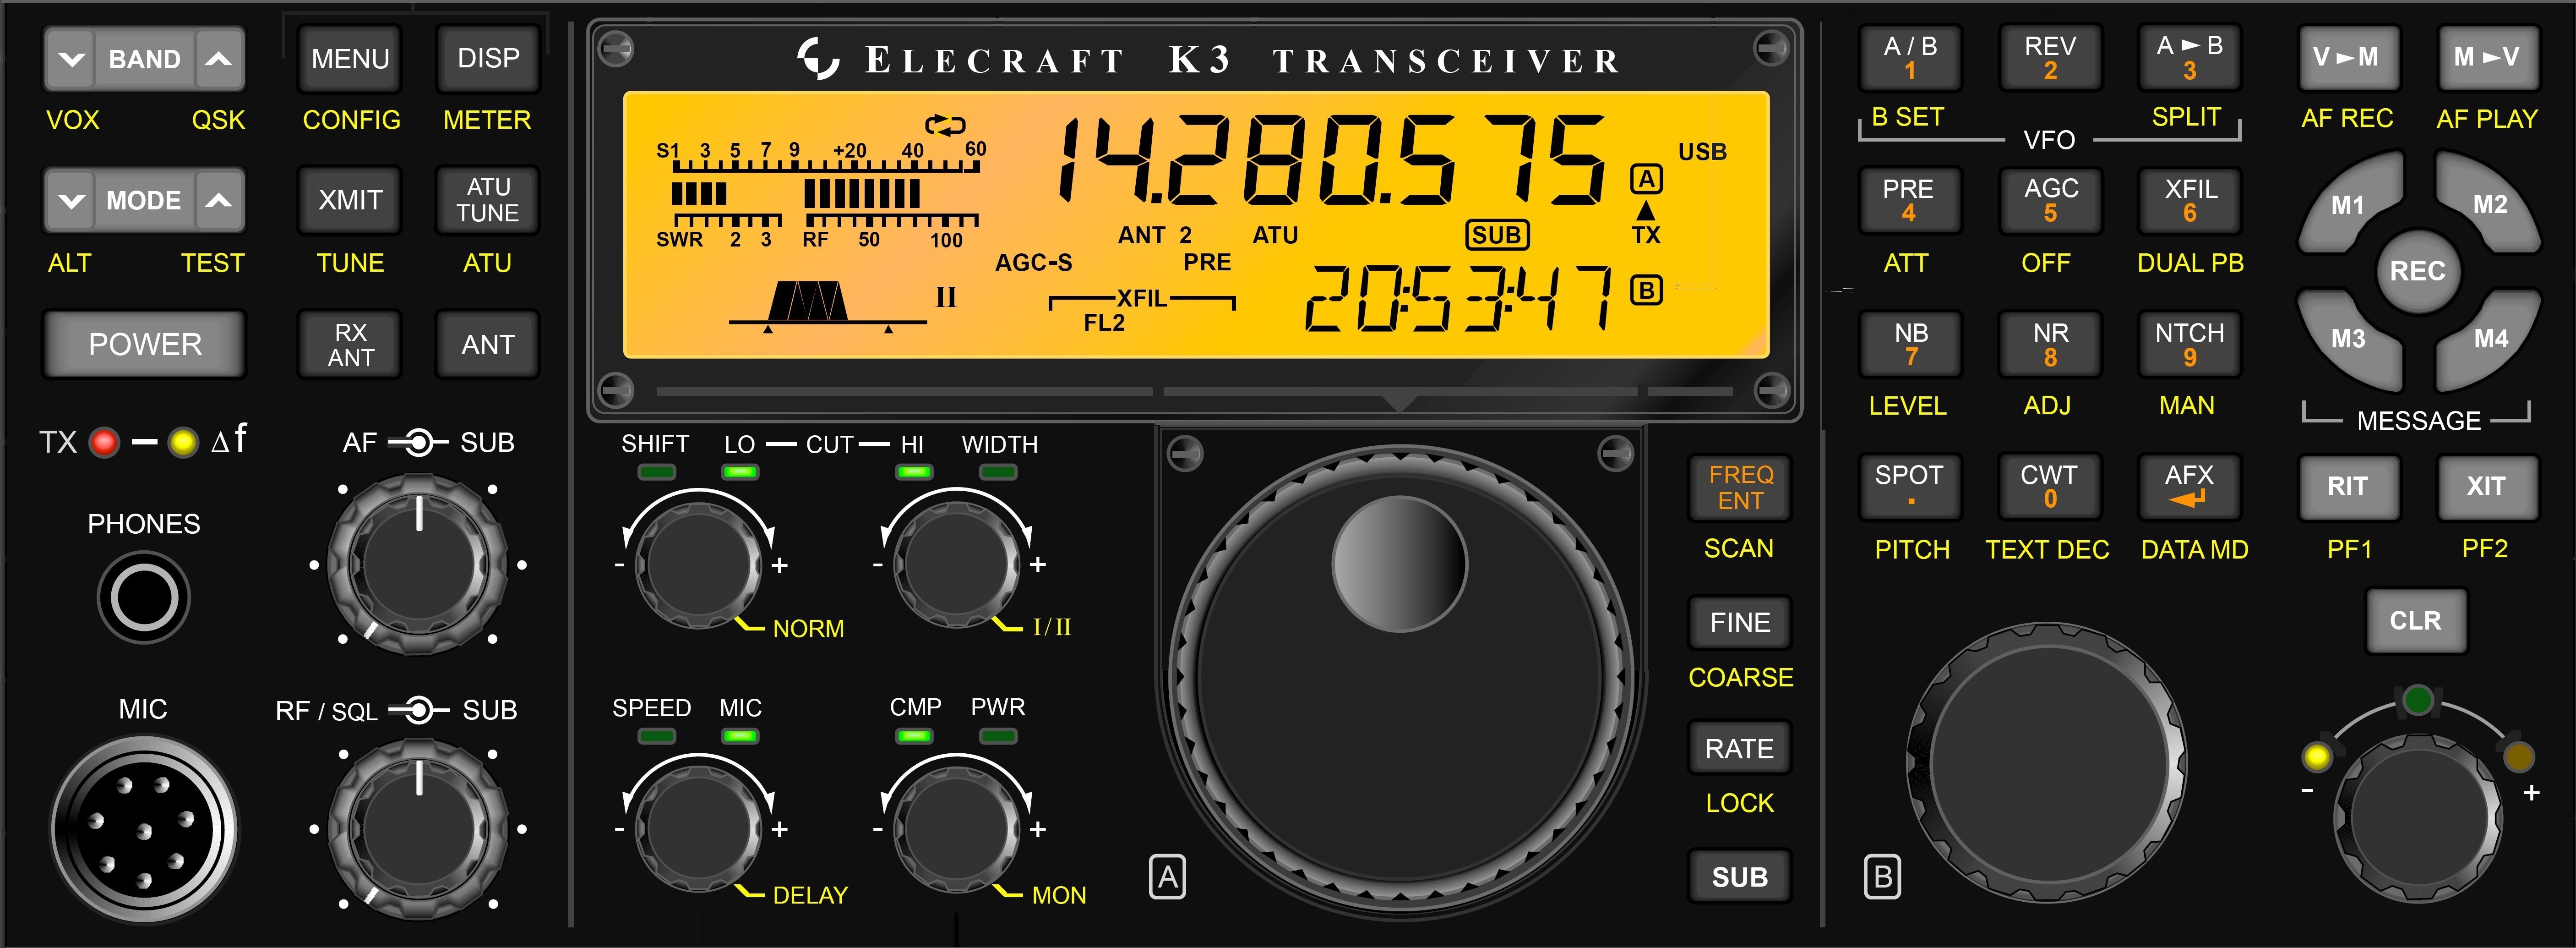Click the 14.280.575 VFO A frequency

coord(1333,160)
